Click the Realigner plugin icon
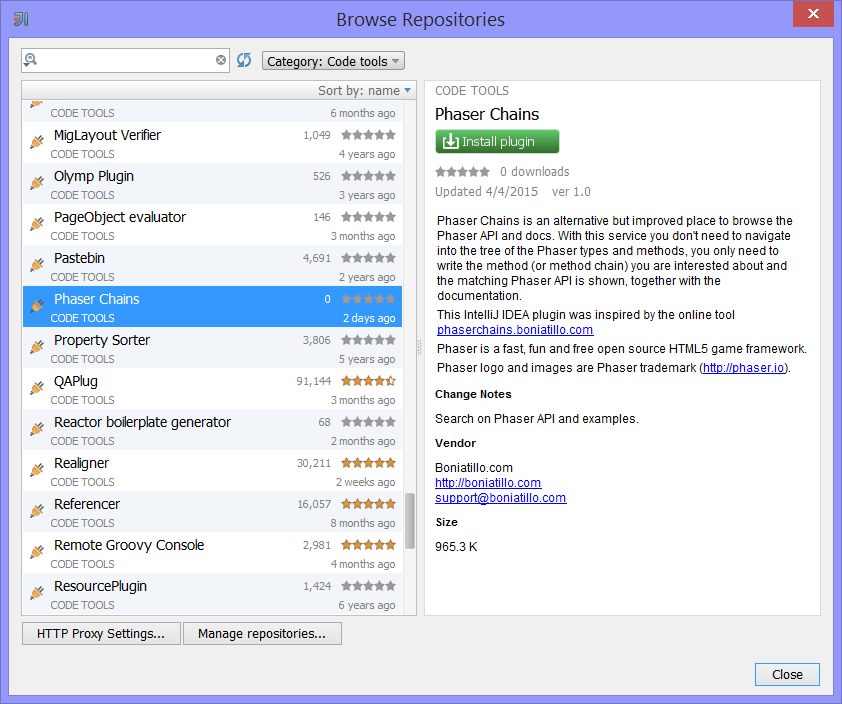The height and width of the screenshot is (704, 842). click(x=37, y=469)
